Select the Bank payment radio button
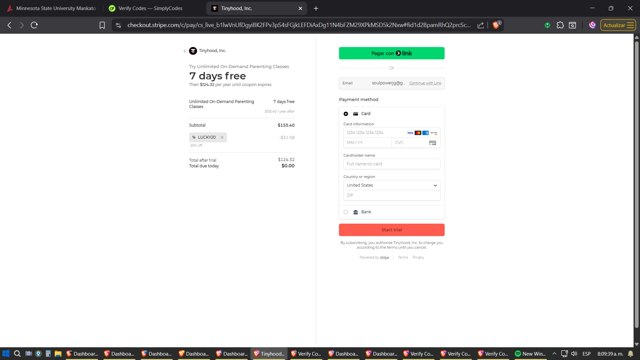Screen dimensions: 640x360 tap(346, 212)
